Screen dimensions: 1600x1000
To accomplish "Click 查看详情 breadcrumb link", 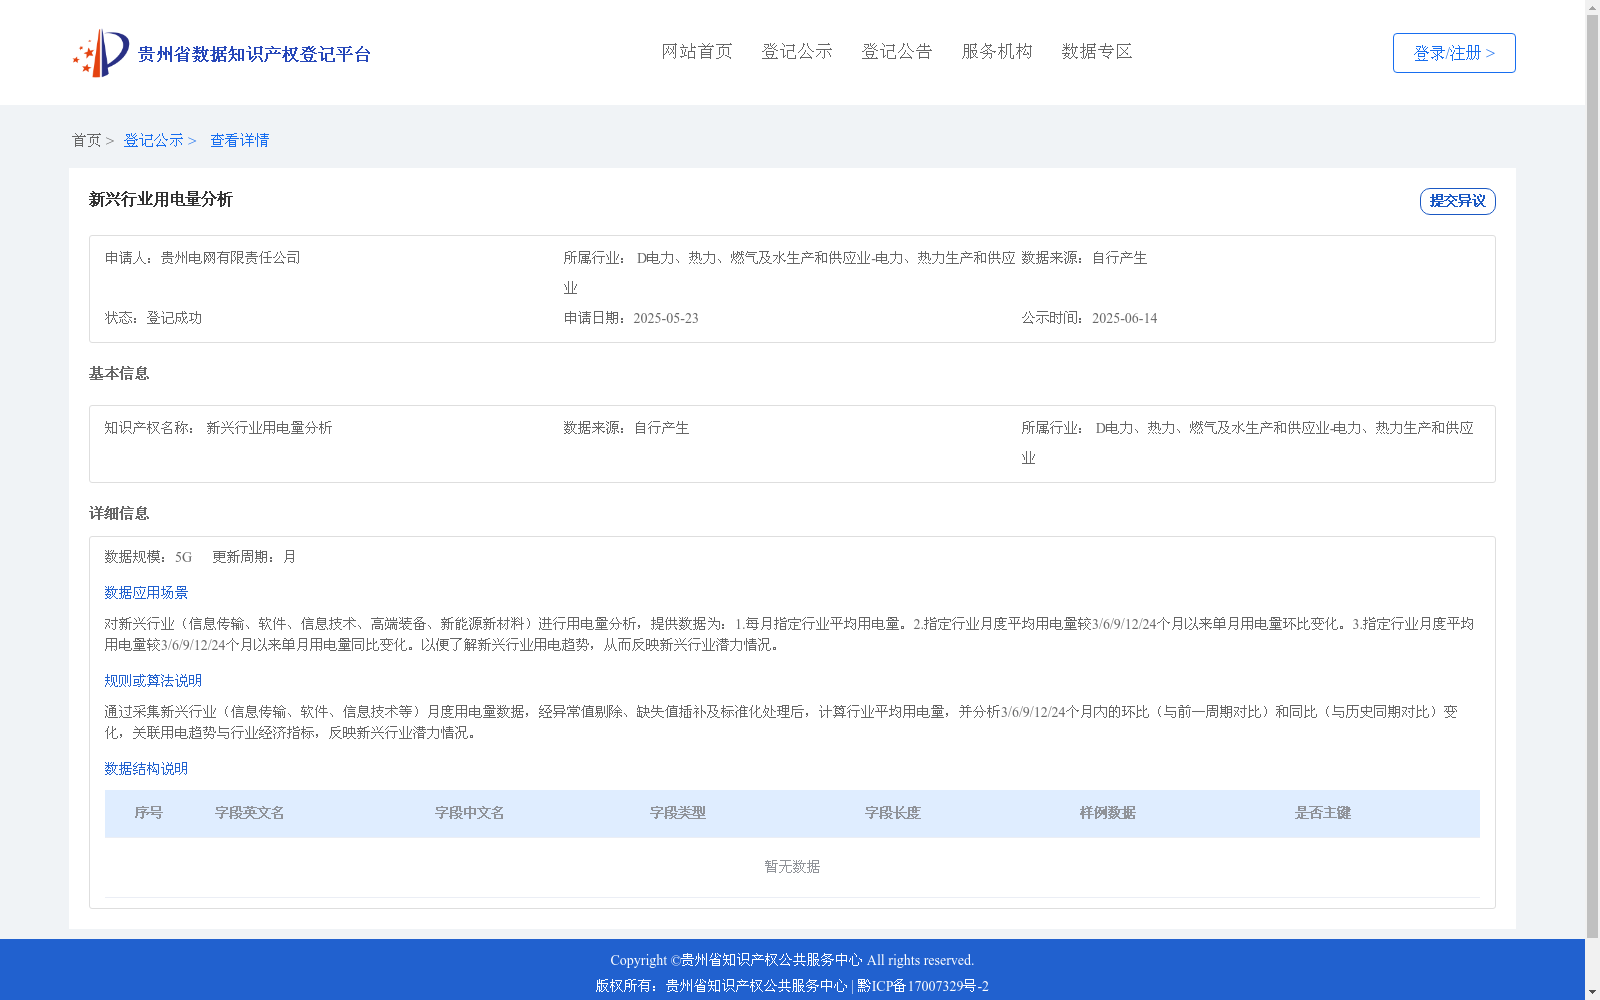I will 239,140.
